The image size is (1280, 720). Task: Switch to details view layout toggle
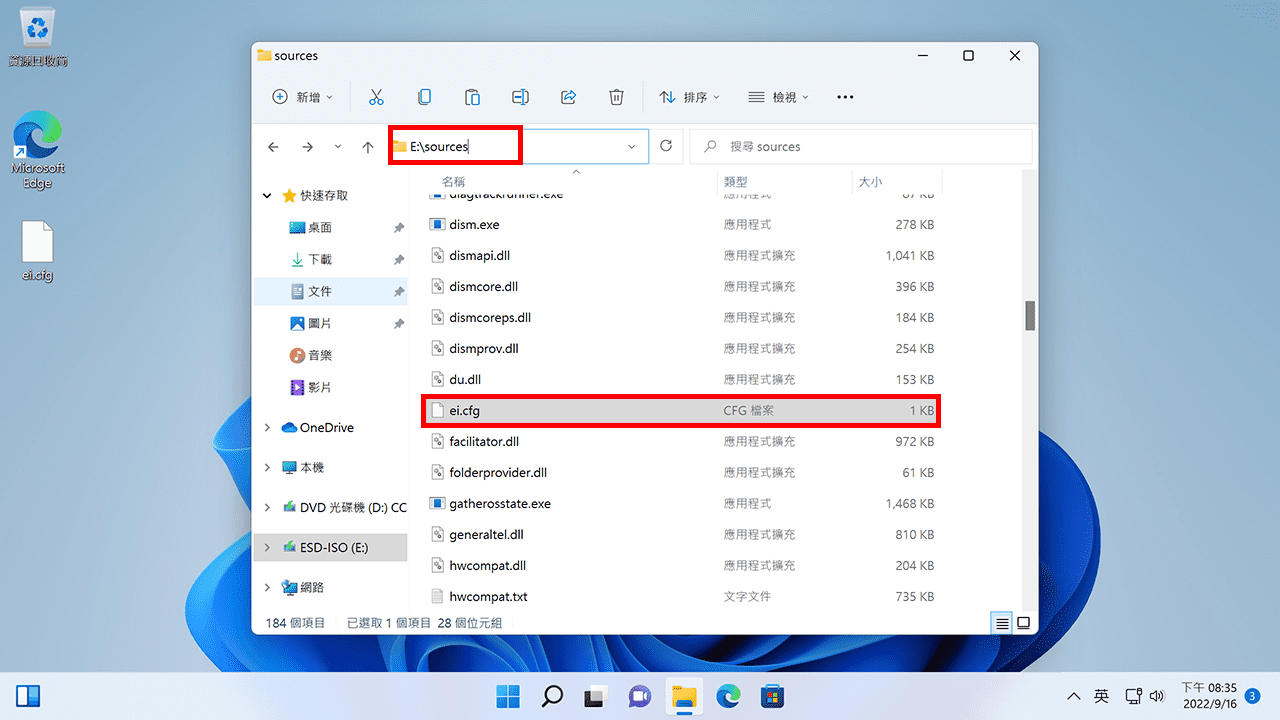1001,623
